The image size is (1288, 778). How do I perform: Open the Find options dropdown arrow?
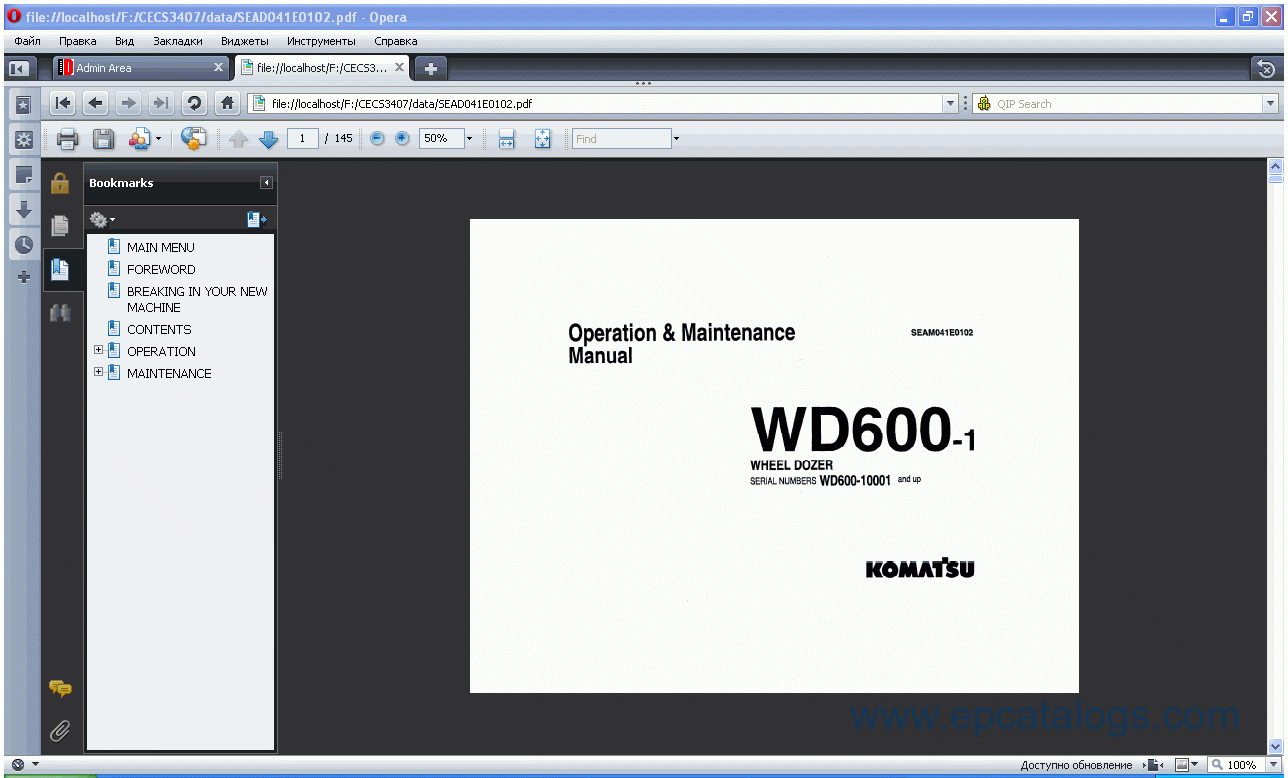676,139
